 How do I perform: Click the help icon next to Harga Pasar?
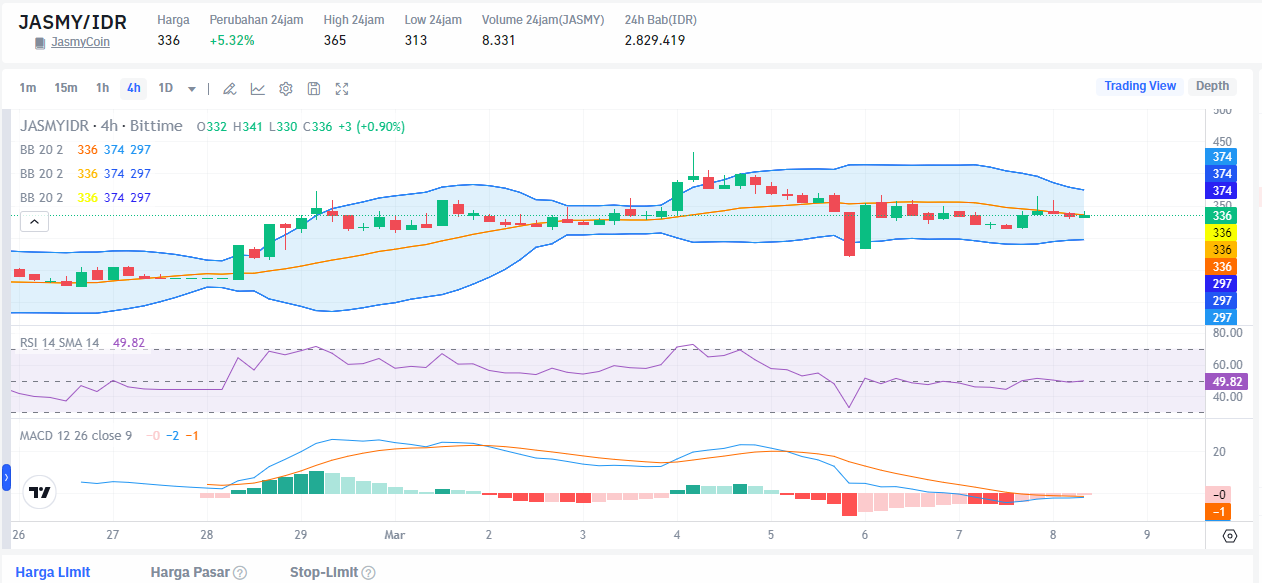coord(240,573)
